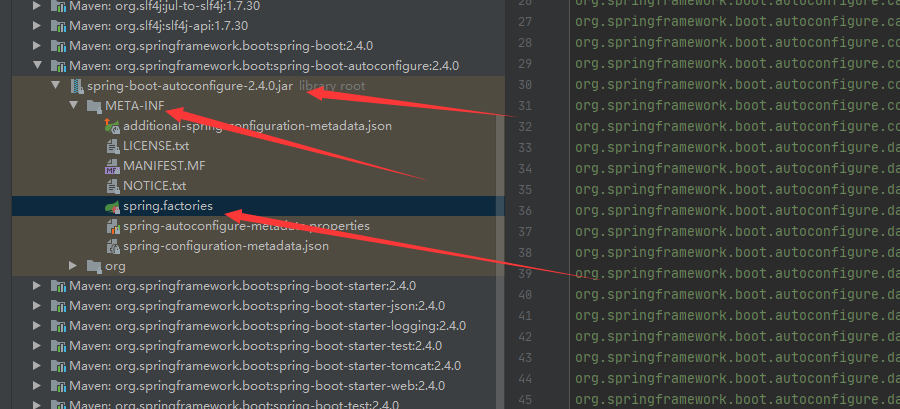Expand Maven spring-boot-starter:2.4.0 arrow

pos(37,286)
